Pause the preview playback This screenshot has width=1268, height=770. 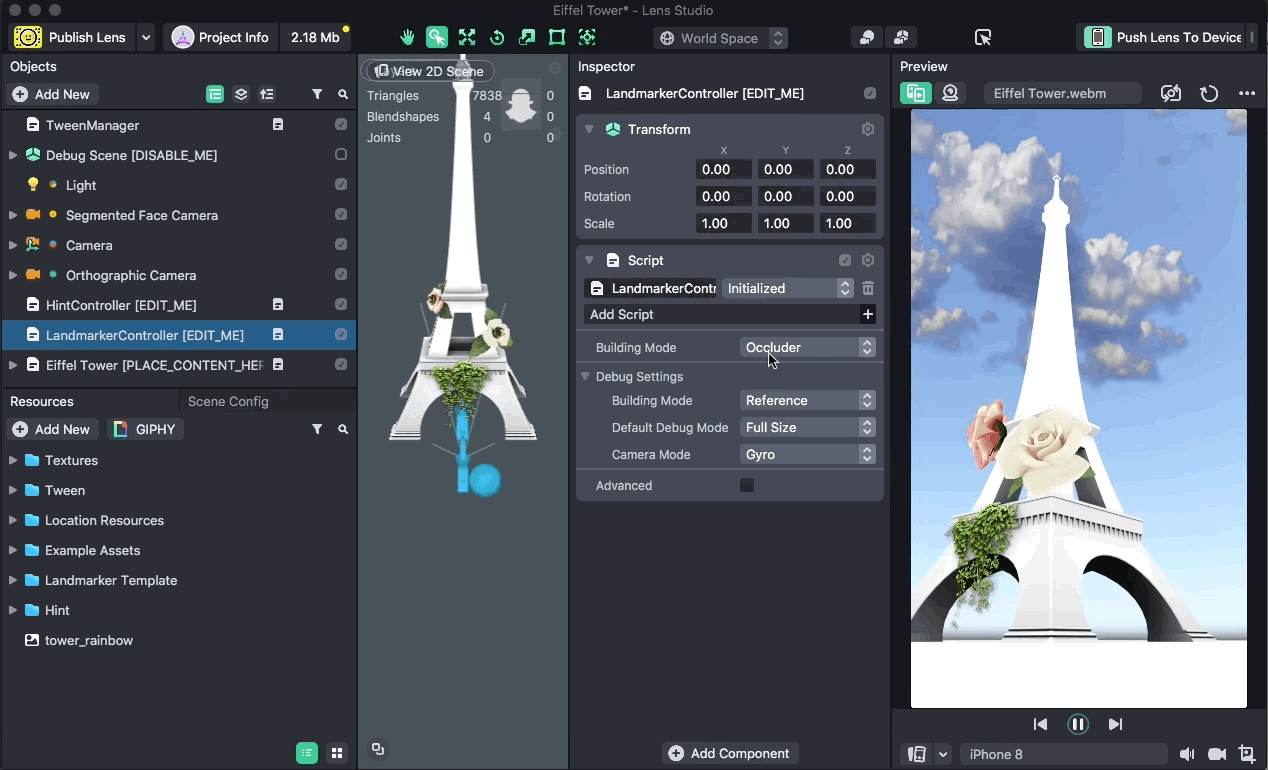click(1078, 724)
